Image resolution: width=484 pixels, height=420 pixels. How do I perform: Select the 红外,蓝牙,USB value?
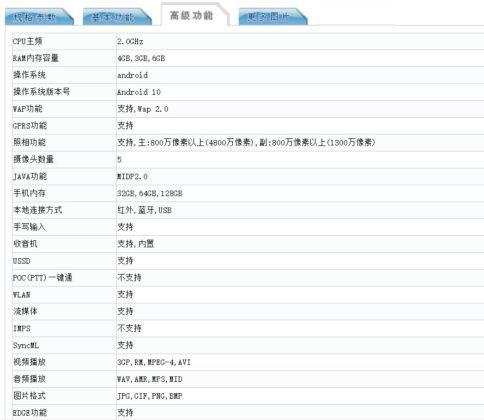(x=144, y=210)
